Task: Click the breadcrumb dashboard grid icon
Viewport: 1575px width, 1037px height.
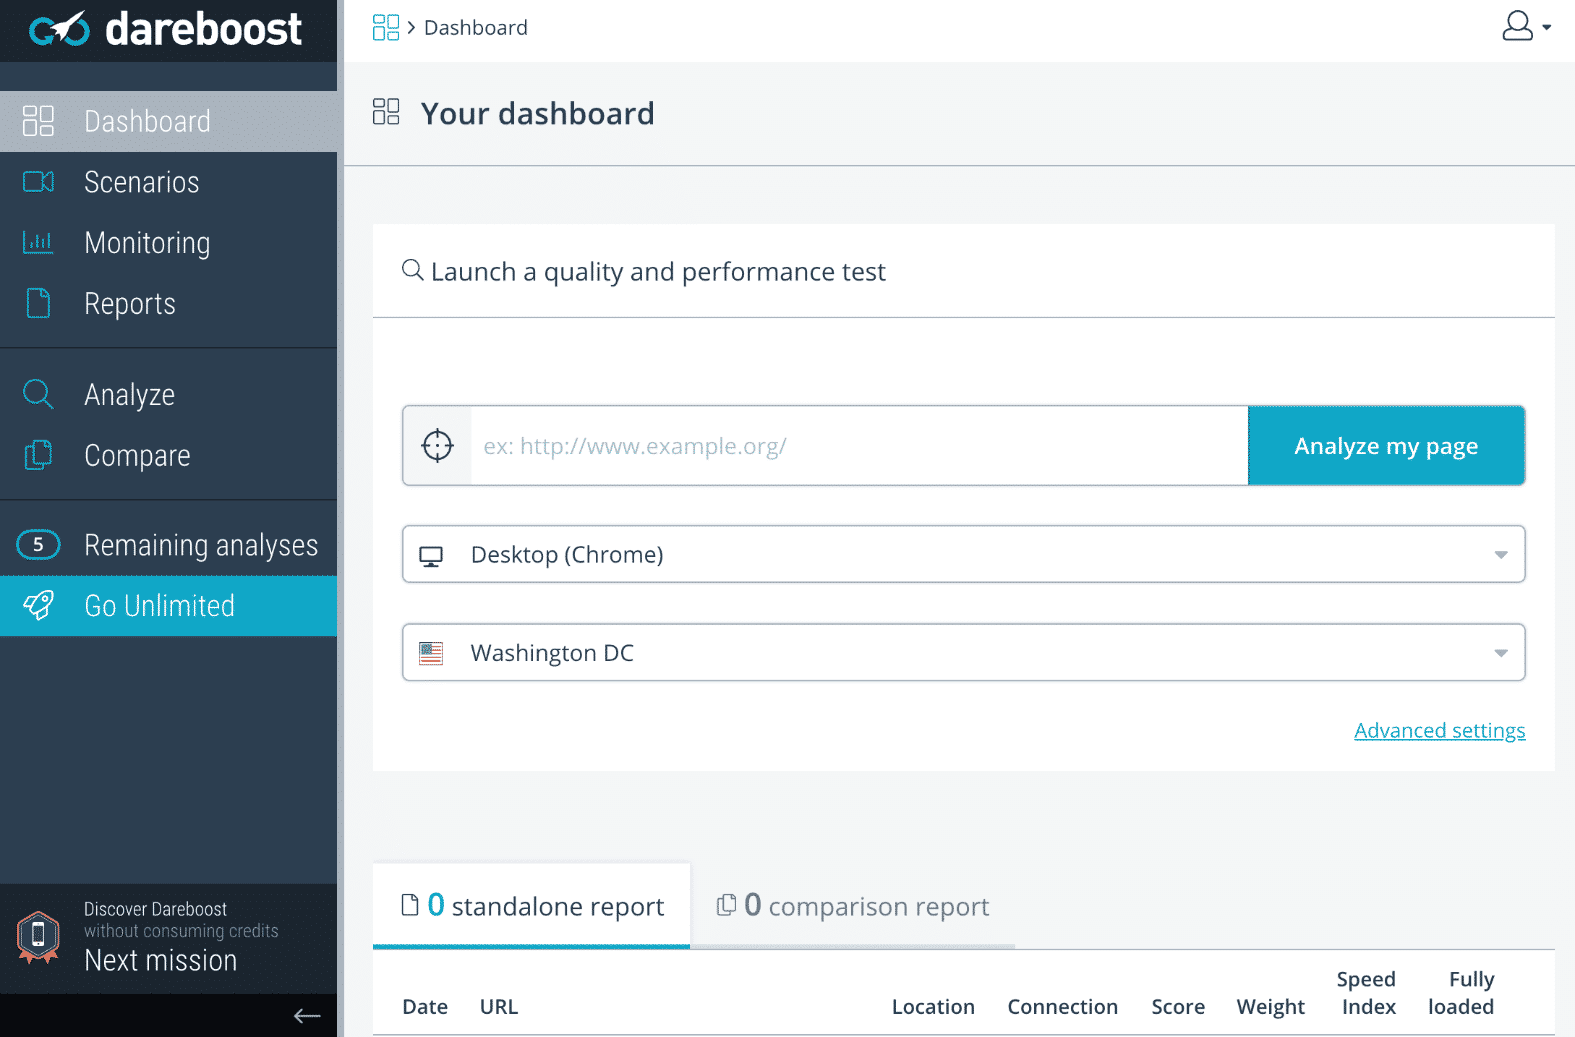Action: pos(385,27)
